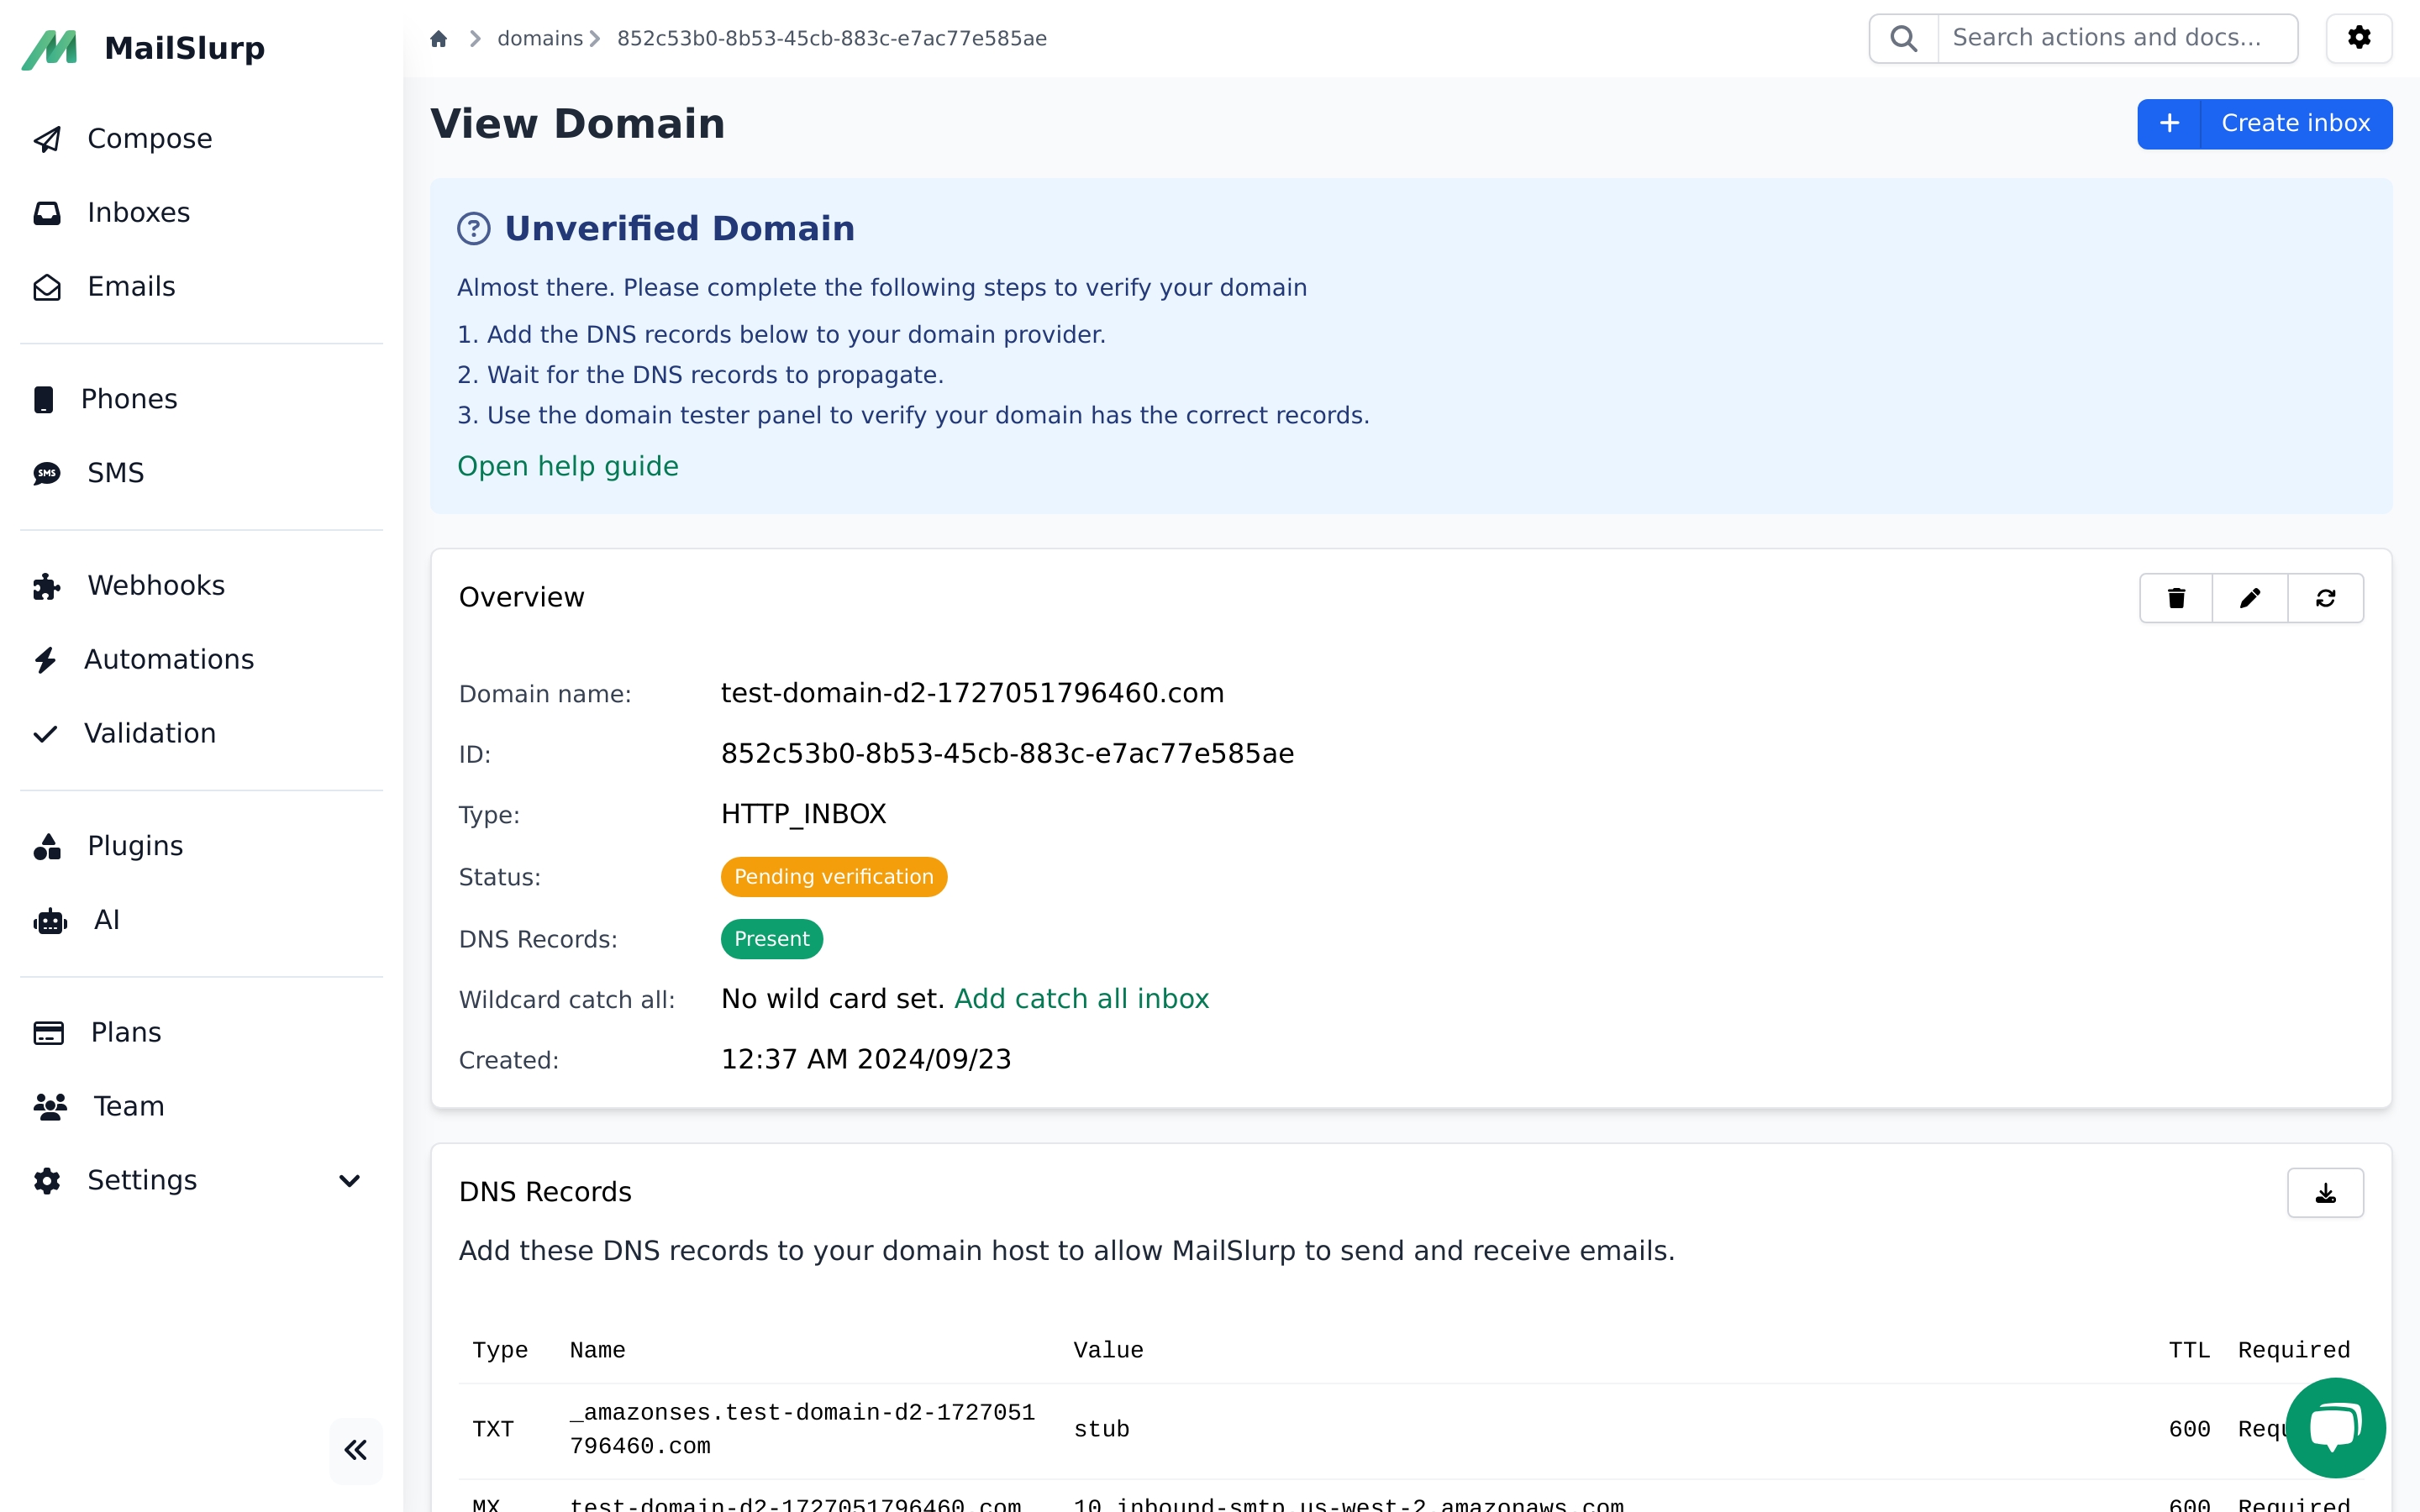Viewport: 2420px width, 1512px height.
Task: Click the search magnifier icon
Action: click(1904, 39)
